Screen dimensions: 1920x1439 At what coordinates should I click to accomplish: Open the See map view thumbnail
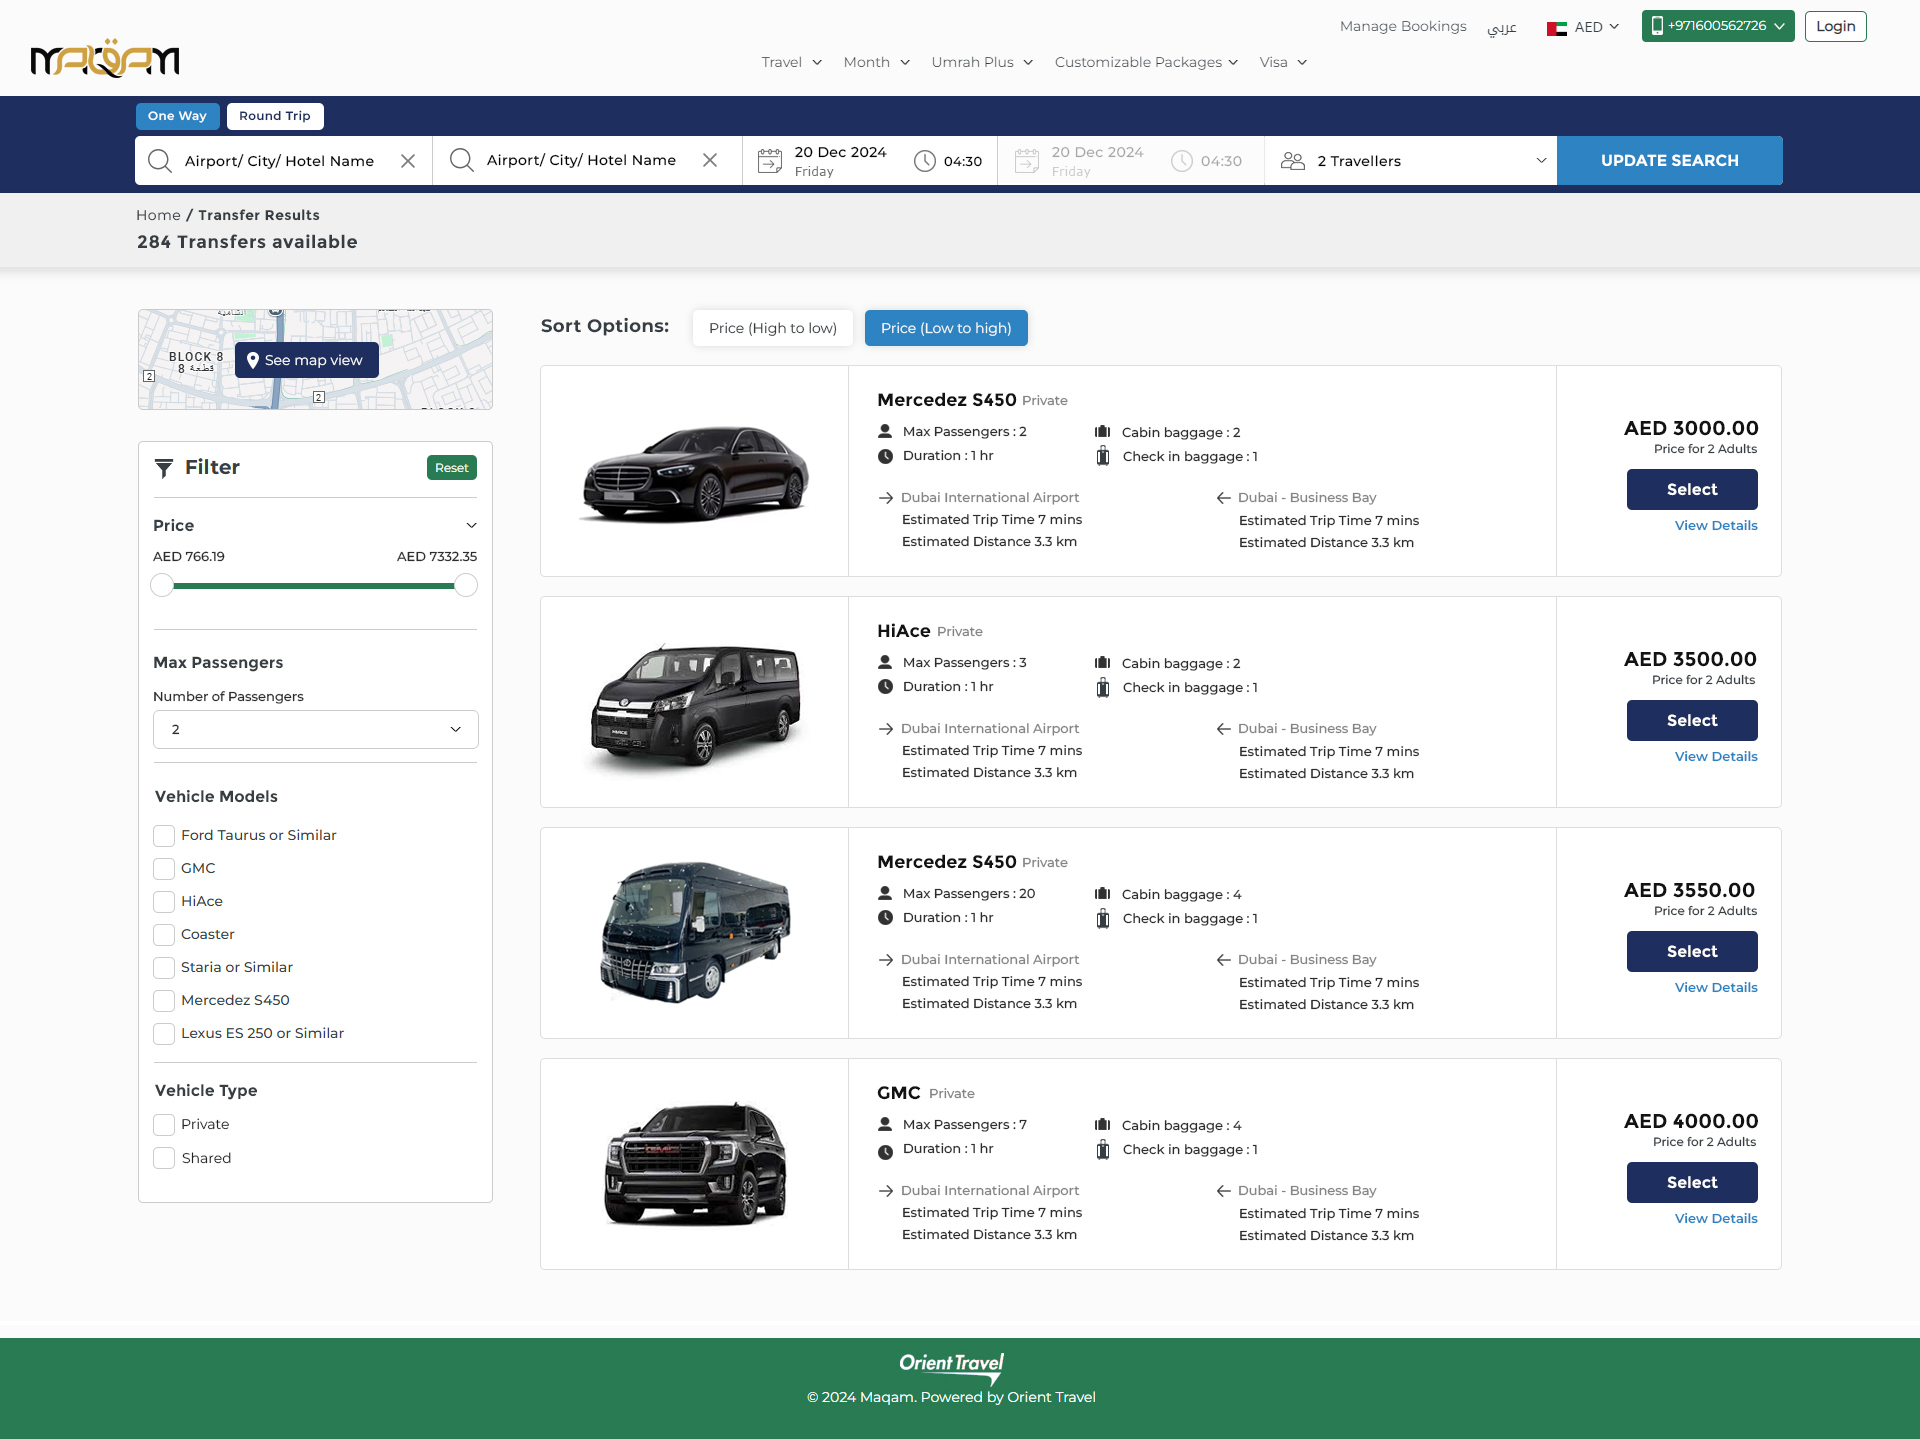(x=306, y=360)
